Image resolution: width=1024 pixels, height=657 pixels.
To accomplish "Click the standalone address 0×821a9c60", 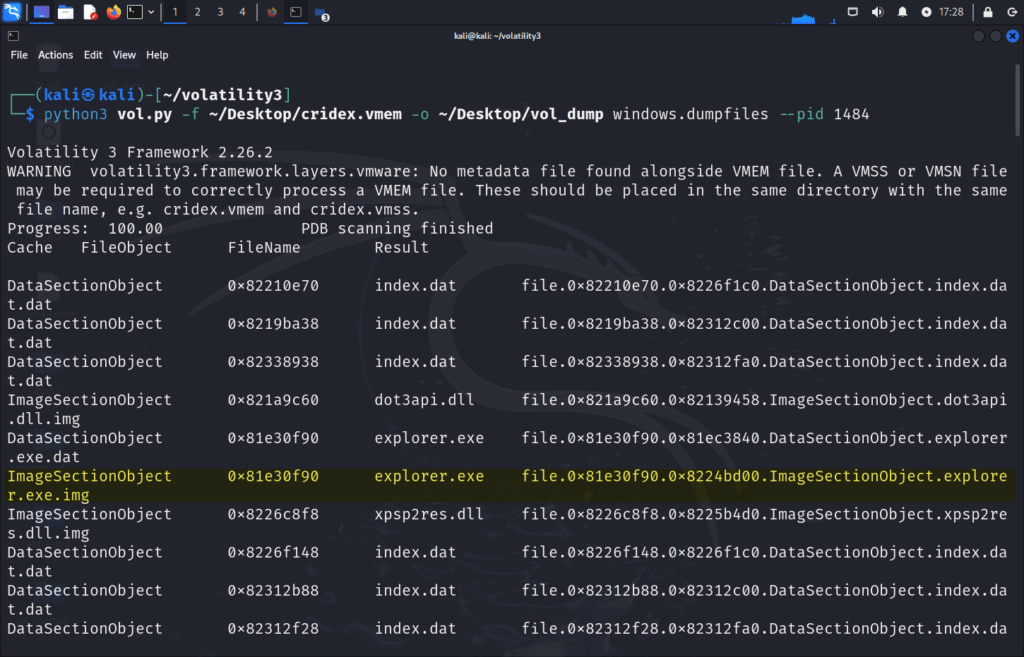I will 273,400.
